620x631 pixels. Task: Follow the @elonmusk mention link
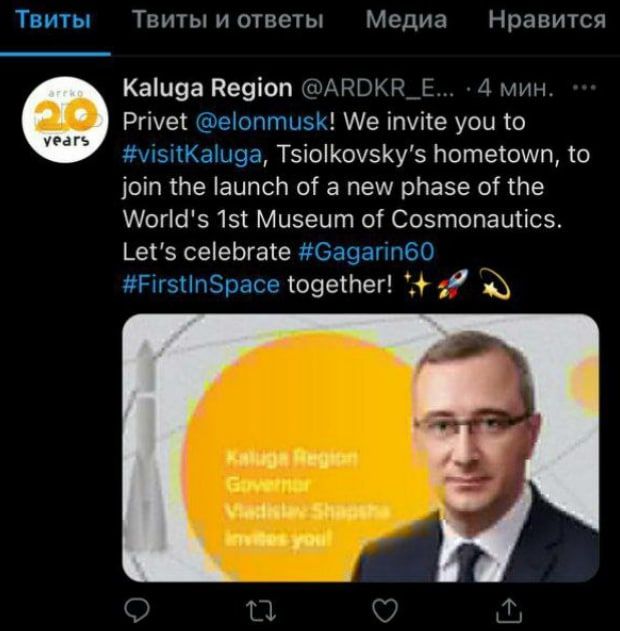click(x=262, y=121)
